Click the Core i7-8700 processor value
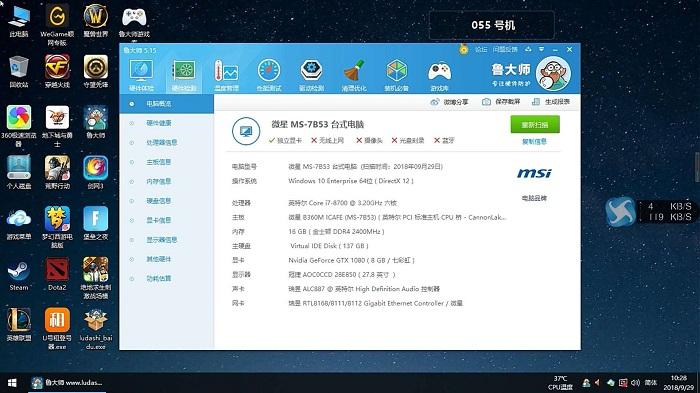The width and height of the screenshot is (700, 393). [x=342, y=203]
